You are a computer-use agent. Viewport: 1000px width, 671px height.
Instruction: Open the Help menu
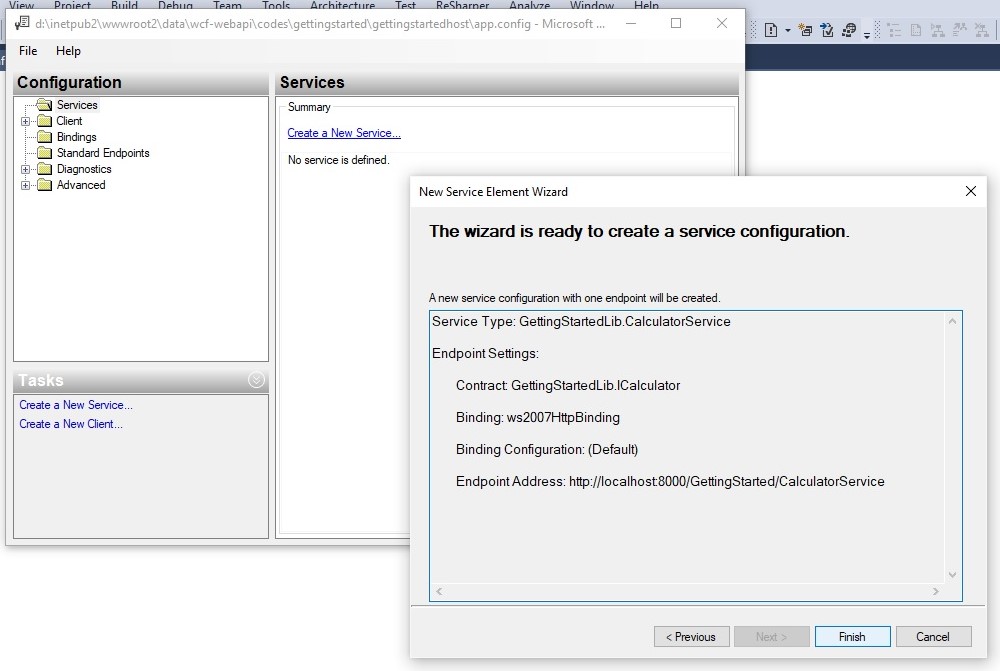tap(68, 51)
